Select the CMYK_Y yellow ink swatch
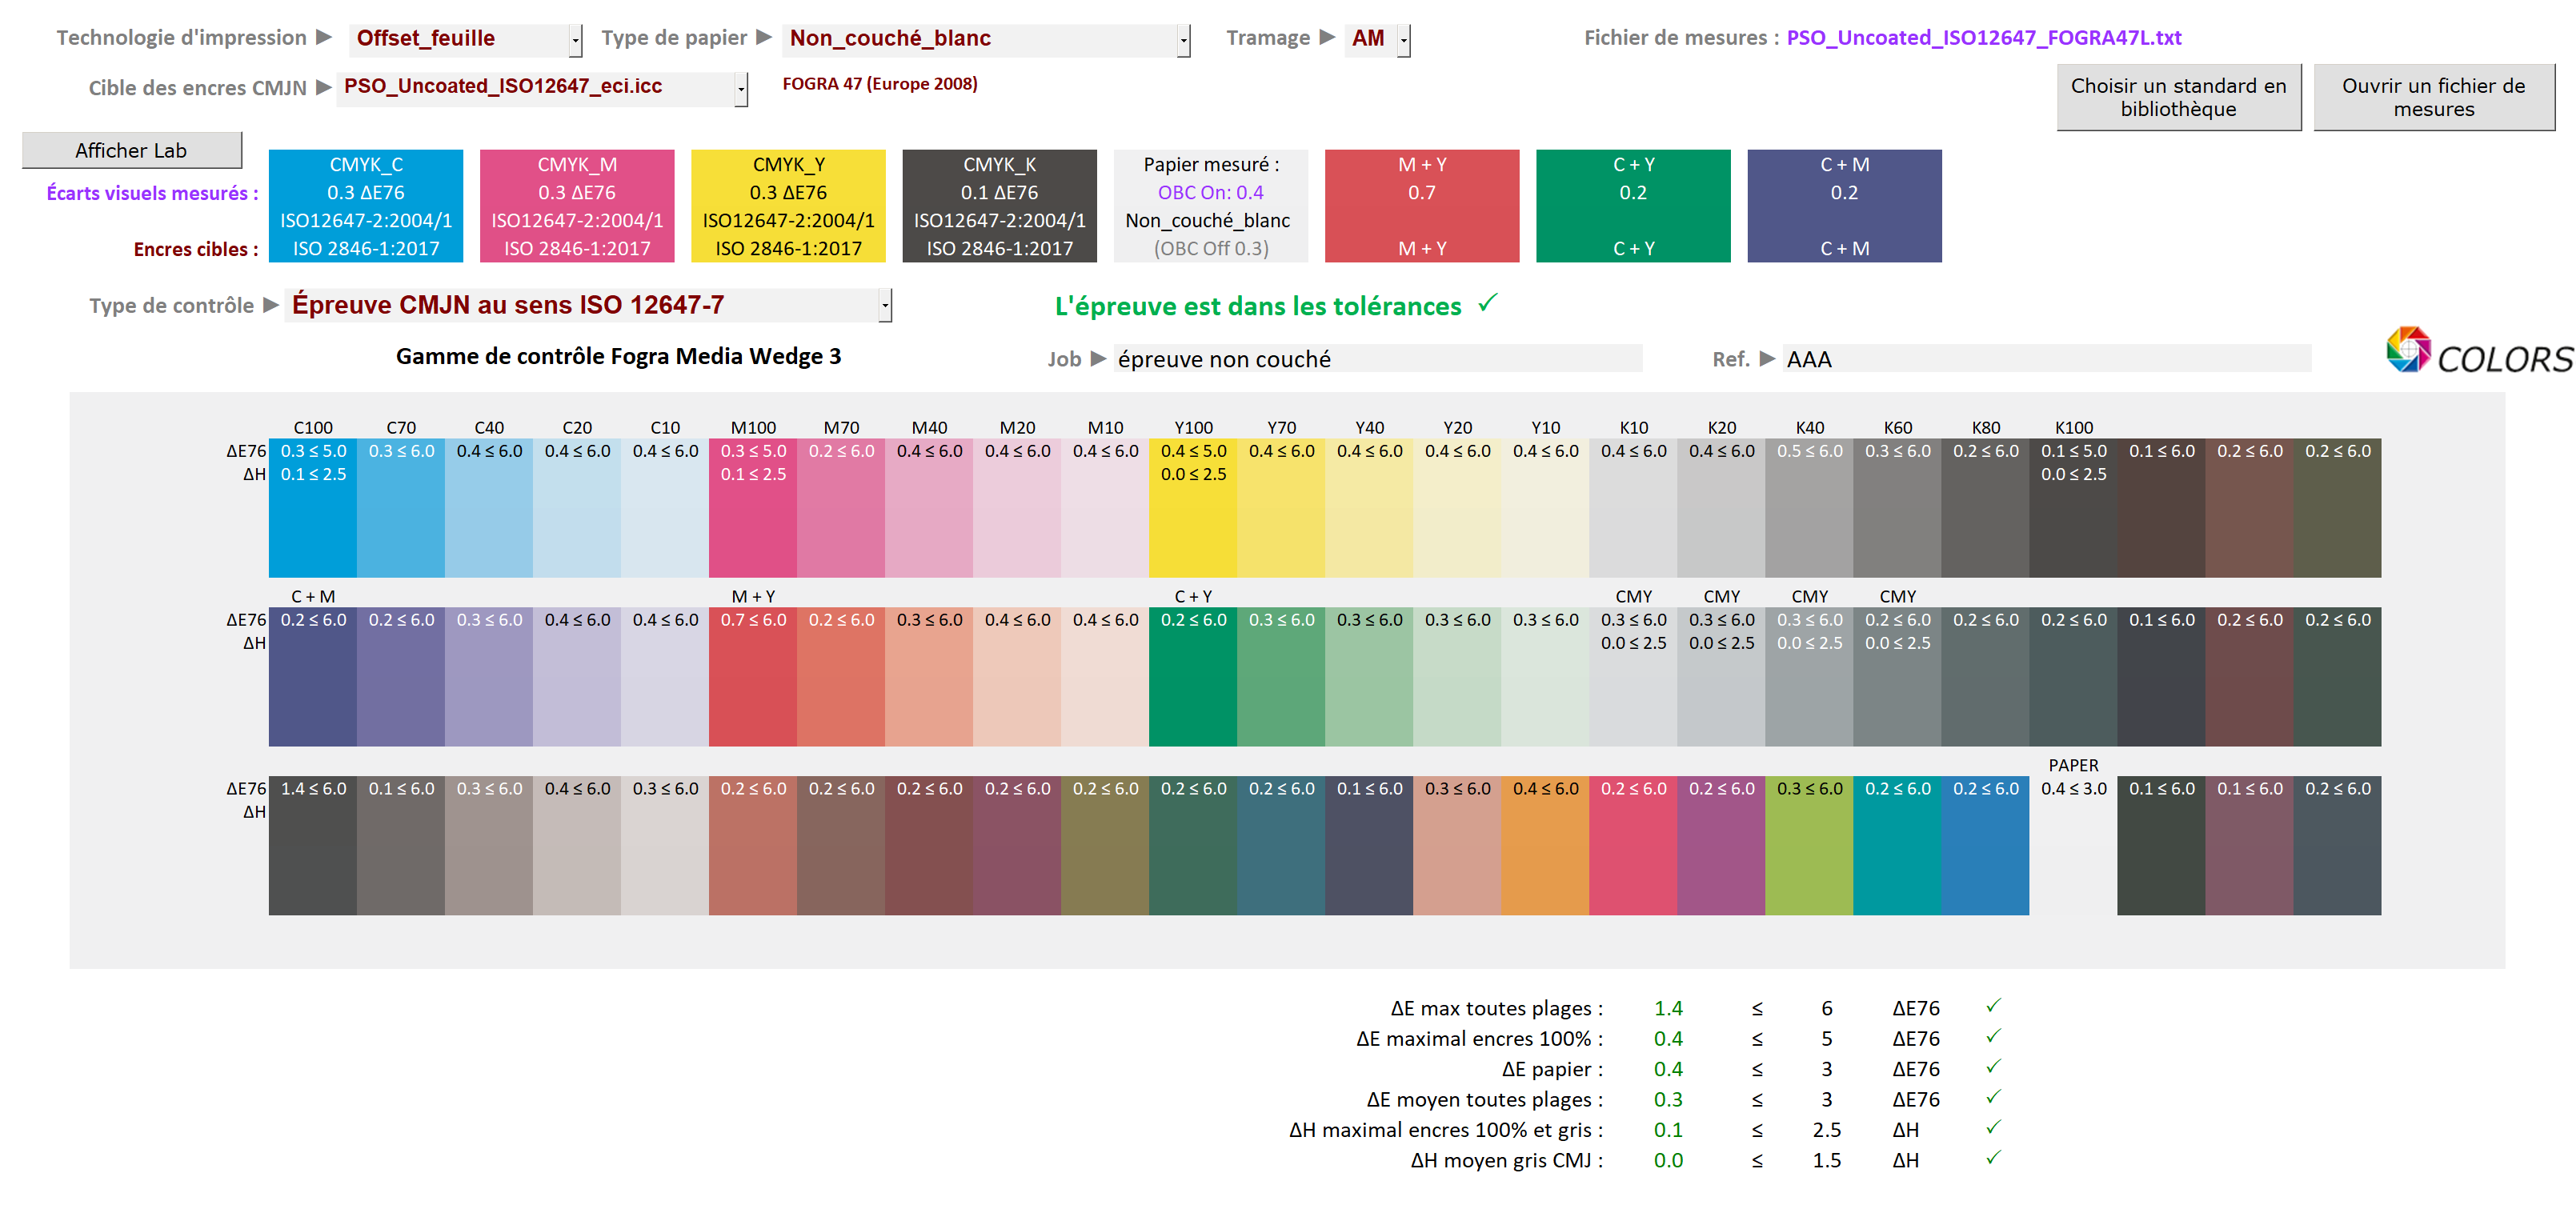The image size is (2576, 1205). (788, 206)
